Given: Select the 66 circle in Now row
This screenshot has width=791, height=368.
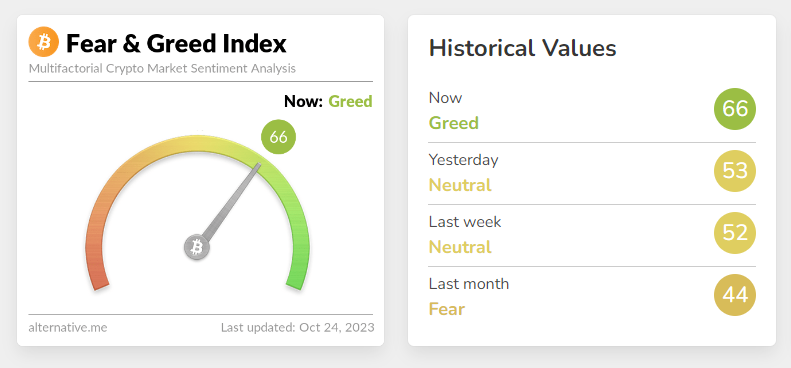Looking at the screenshot, I should pyautogui.click(x=735, y=109).
